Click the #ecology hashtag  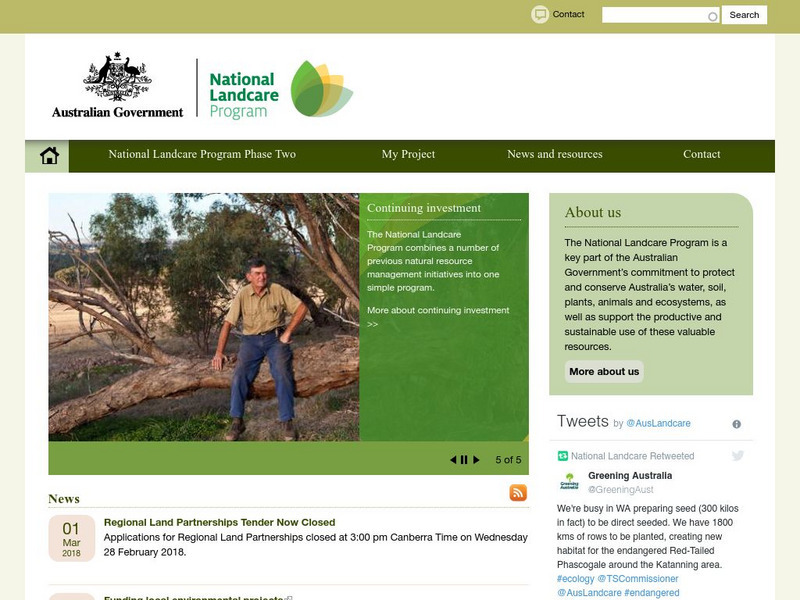tap(576, 579)
